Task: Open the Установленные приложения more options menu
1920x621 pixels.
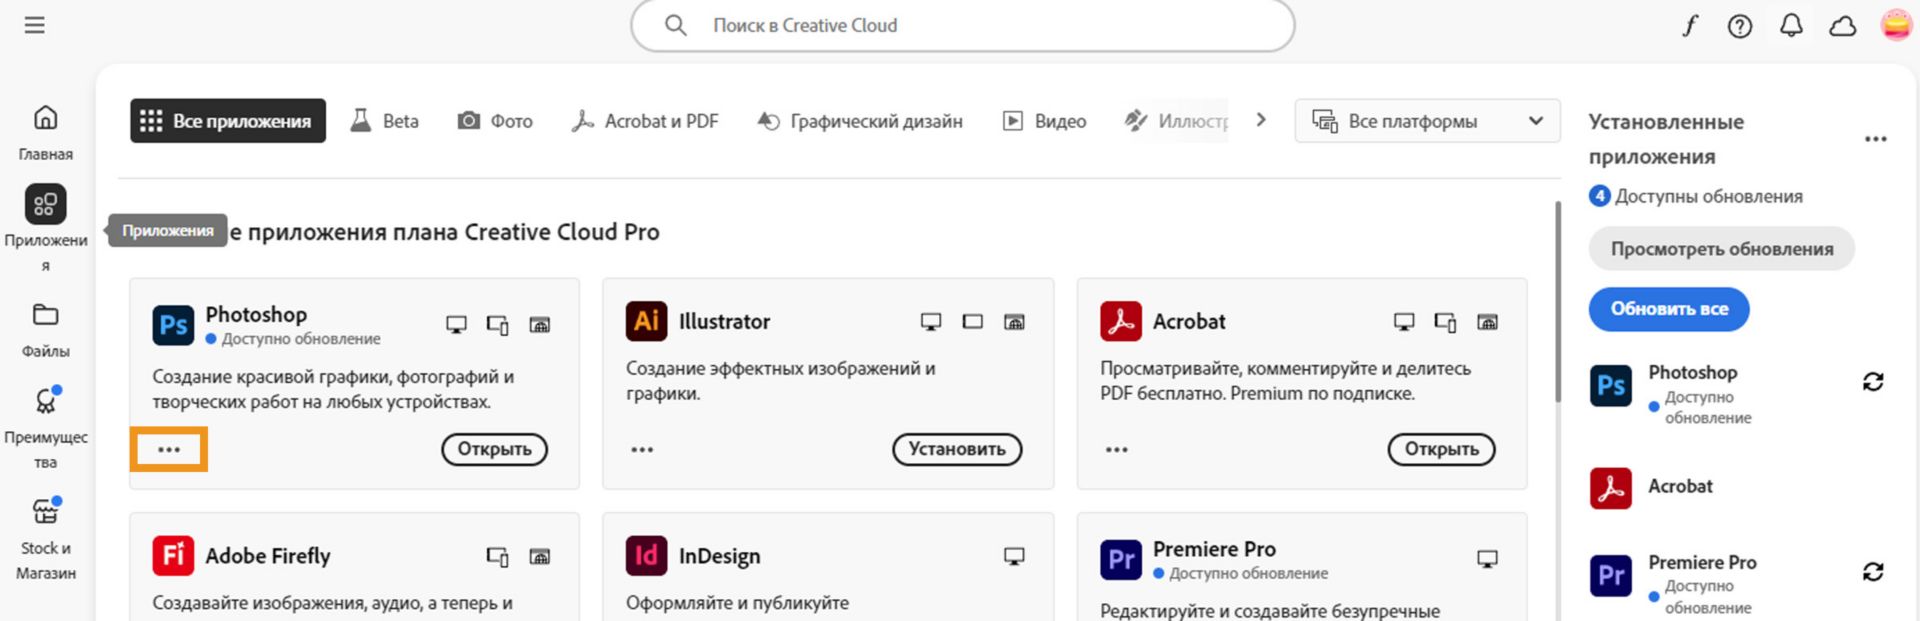Action: 1876,139
